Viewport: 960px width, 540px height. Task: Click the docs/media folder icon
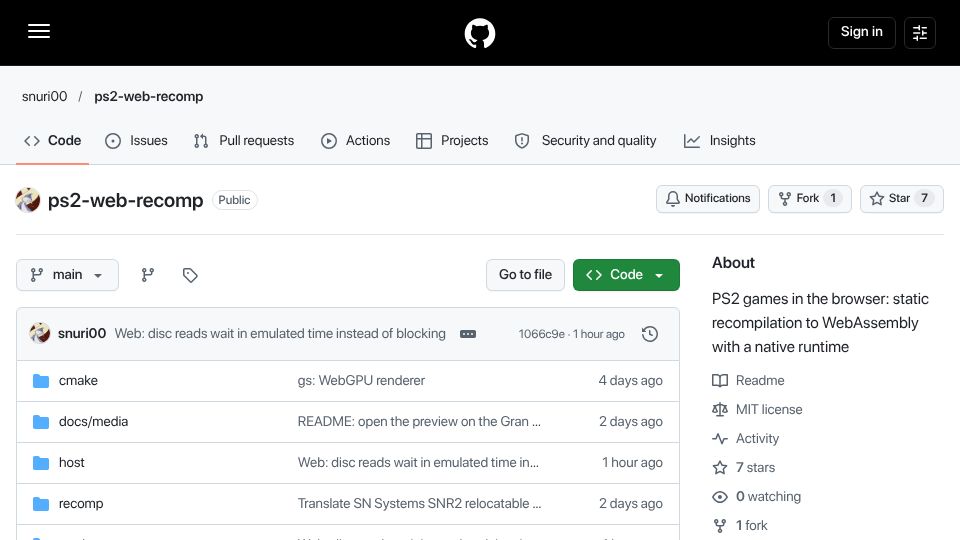pos(41,422)
